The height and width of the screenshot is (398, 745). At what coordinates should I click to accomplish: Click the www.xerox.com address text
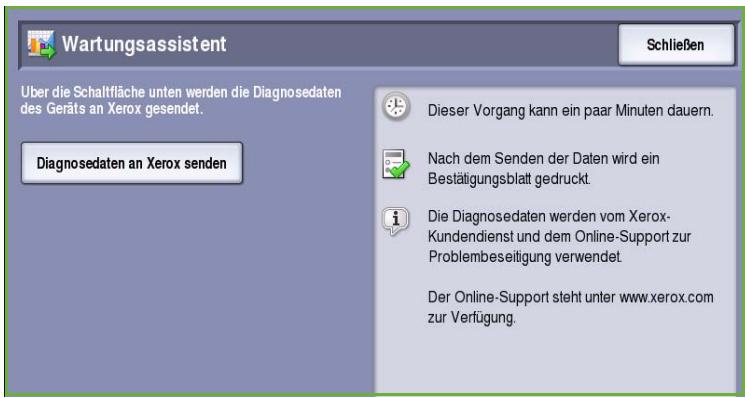[666, 297]
